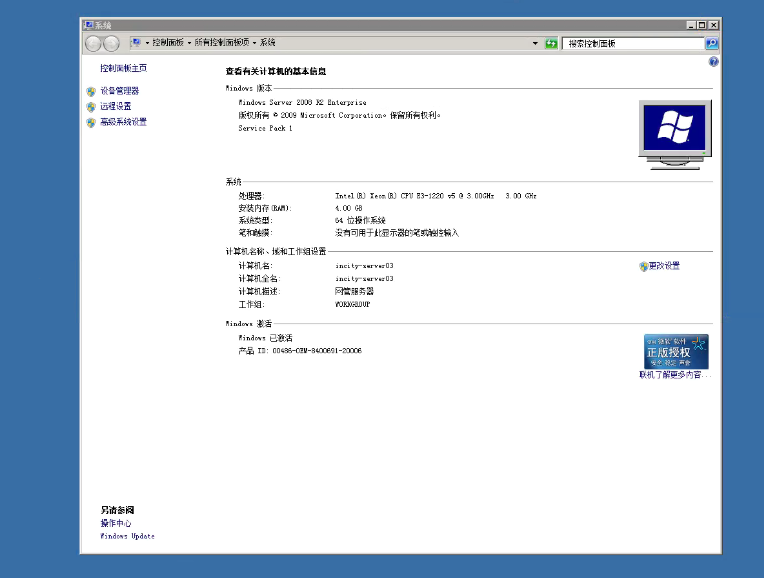
Task: Go forward with the Forward arrow button
Action: click(112, 44)
